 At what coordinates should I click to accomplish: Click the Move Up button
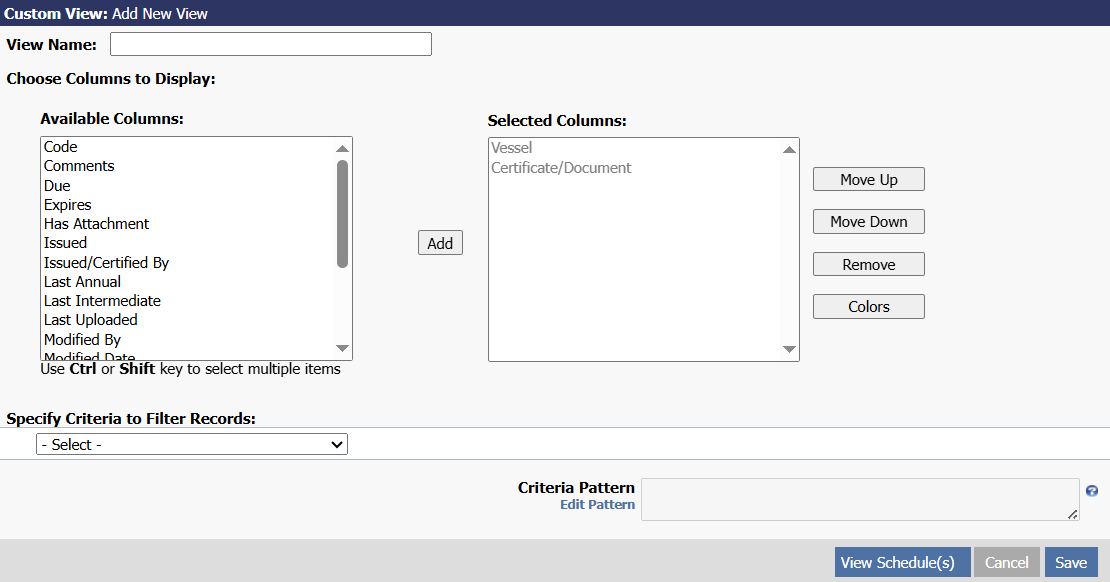point(868,180)
